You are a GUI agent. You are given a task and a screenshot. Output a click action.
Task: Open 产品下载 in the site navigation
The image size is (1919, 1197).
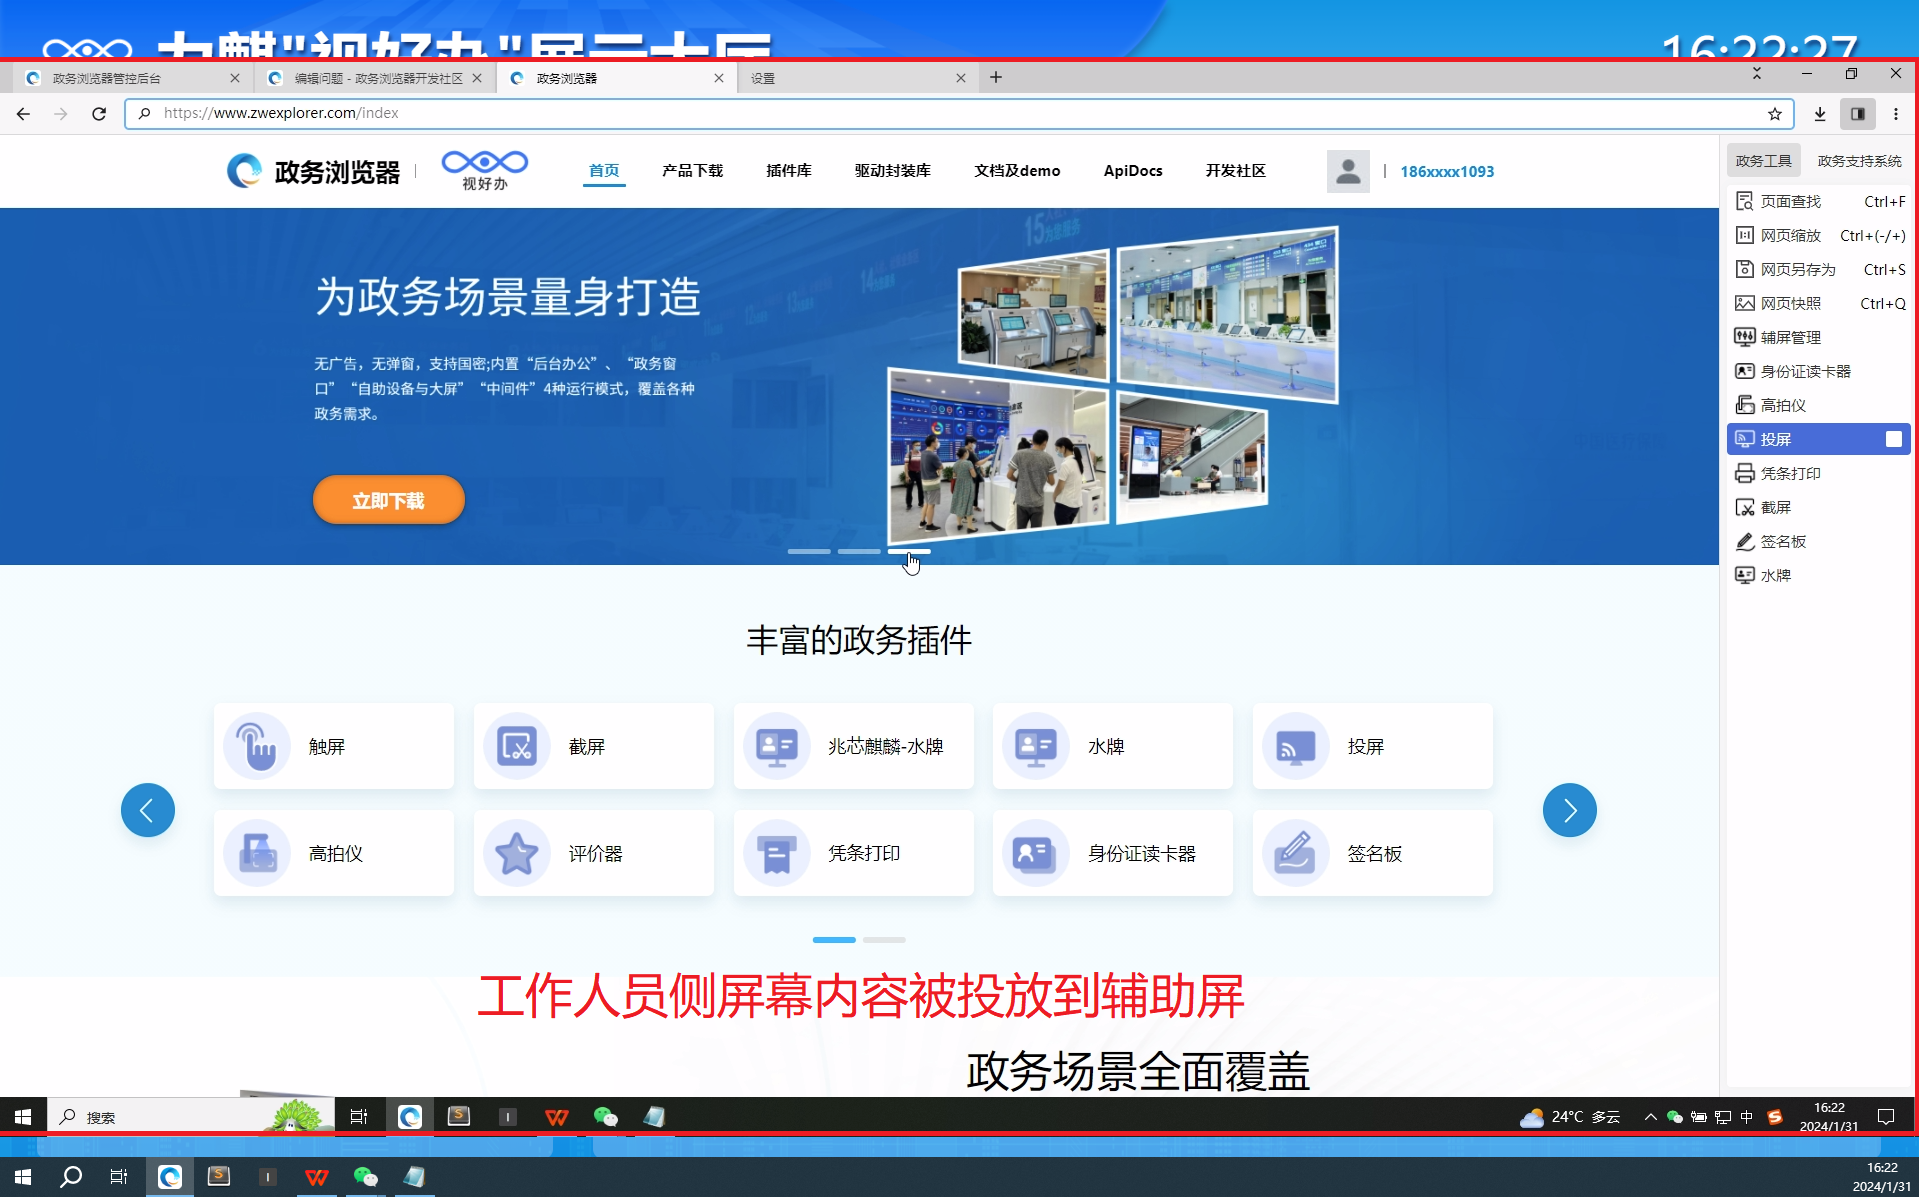tap(692, 171)
